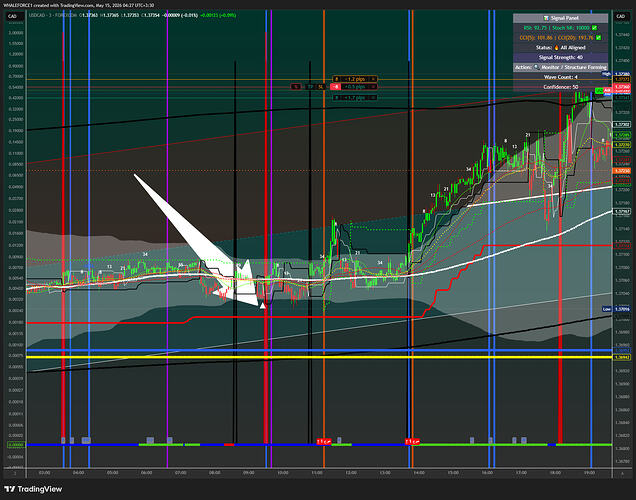
Task: Click the auto-scale button at bottom-right corner
Action: click(622, 473)
